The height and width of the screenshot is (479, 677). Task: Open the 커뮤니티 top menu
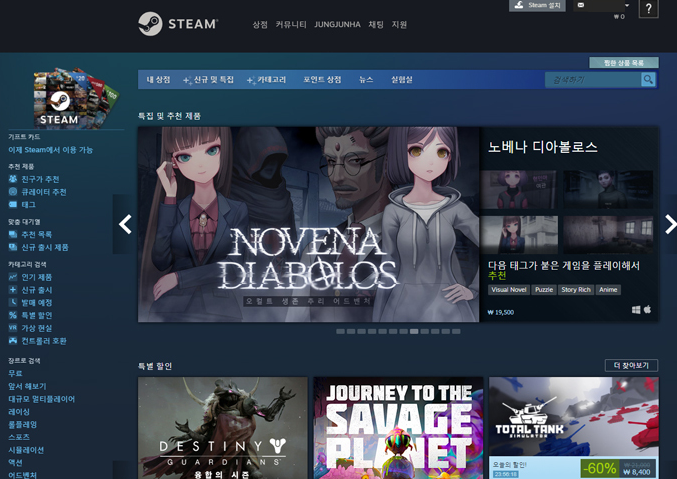click(291, 25)
